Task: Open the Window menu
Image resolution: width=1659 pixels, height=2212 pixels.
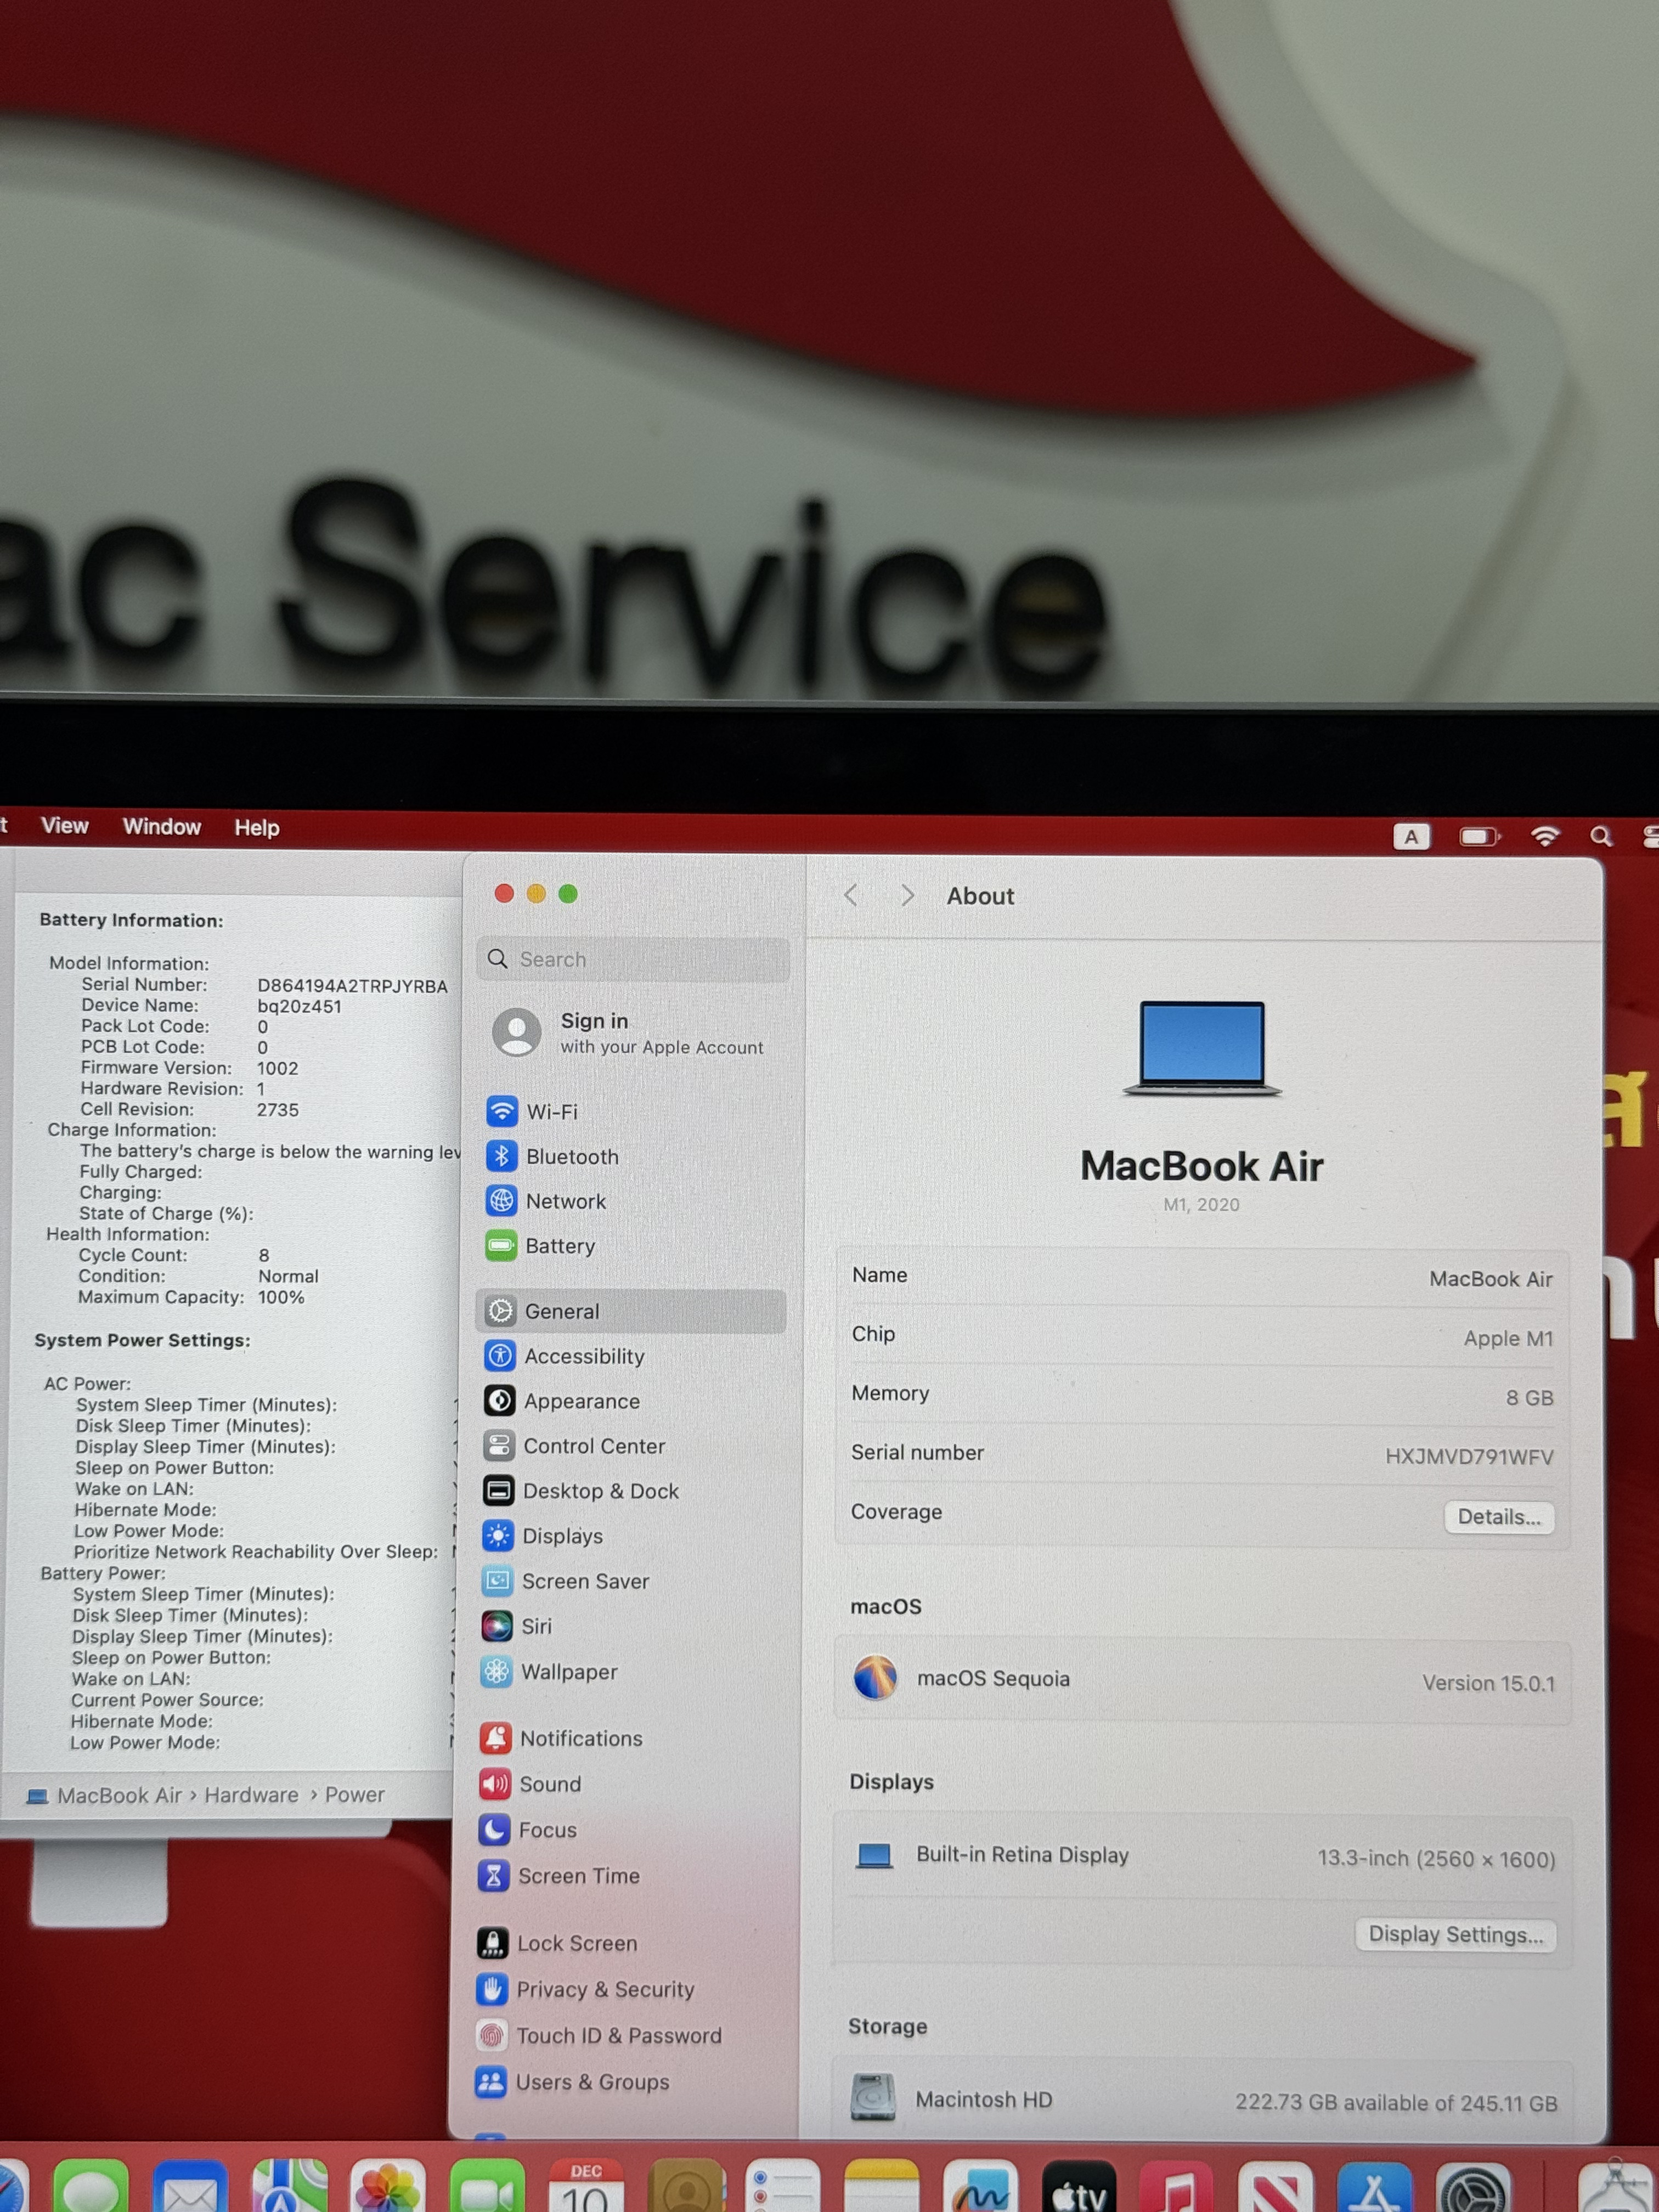Action: [161, 826]
